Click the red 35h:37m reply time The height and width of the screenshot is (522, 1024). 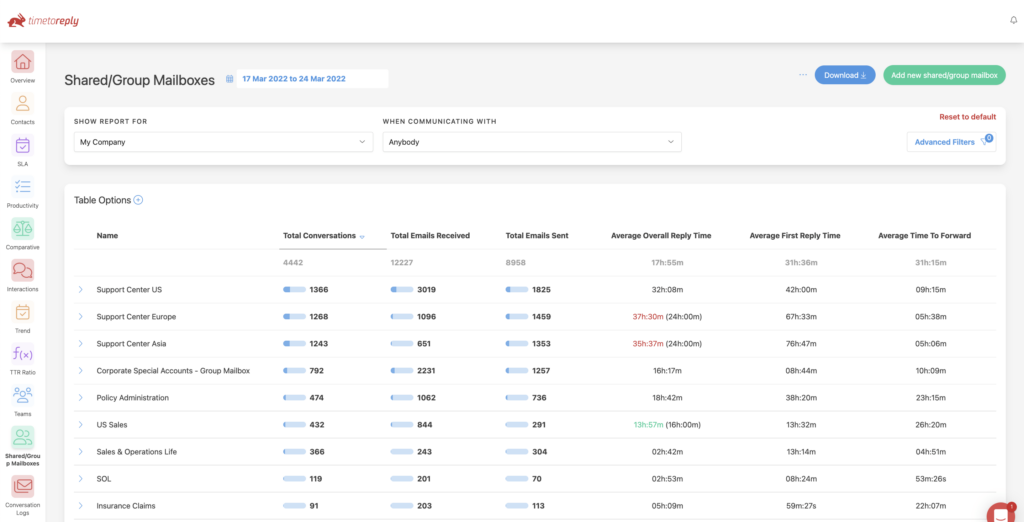tap(648, 344)
